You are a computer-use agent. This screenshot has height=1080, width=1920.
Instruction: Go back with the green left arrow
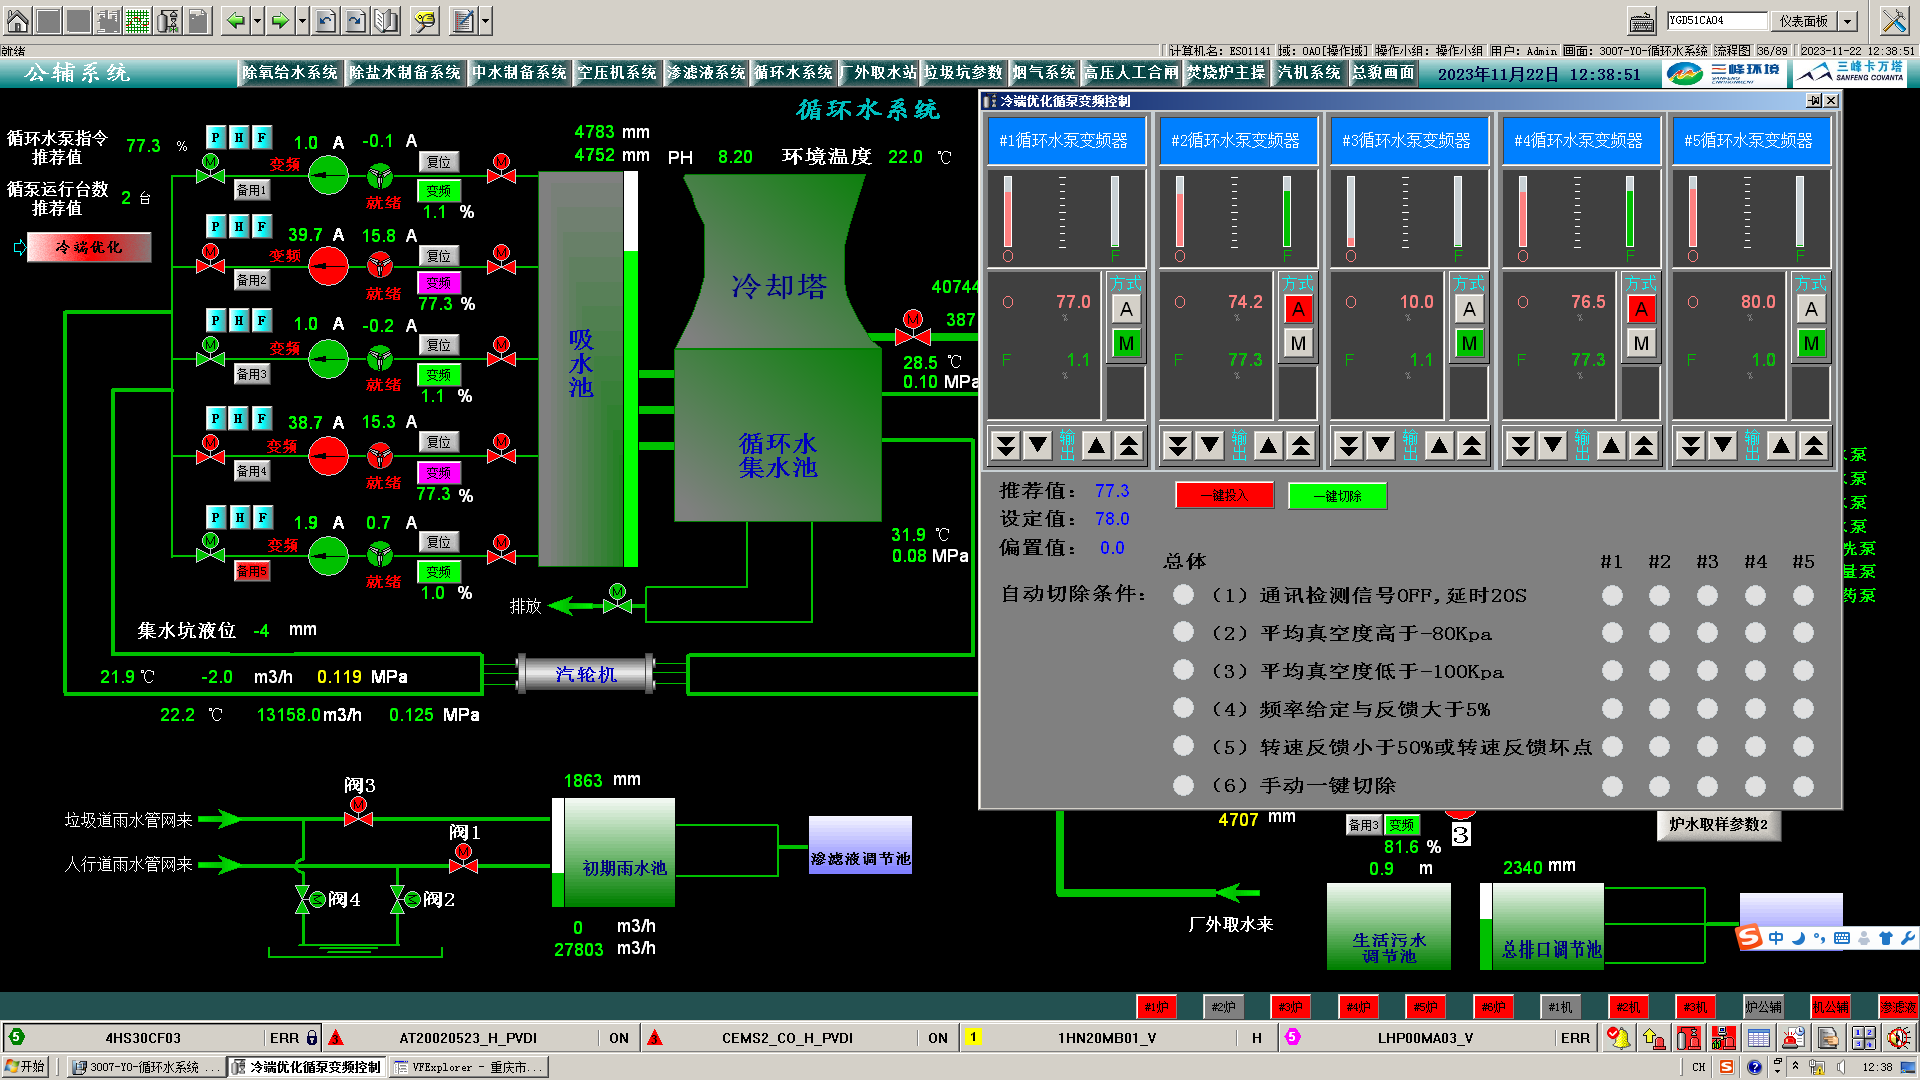235,20
